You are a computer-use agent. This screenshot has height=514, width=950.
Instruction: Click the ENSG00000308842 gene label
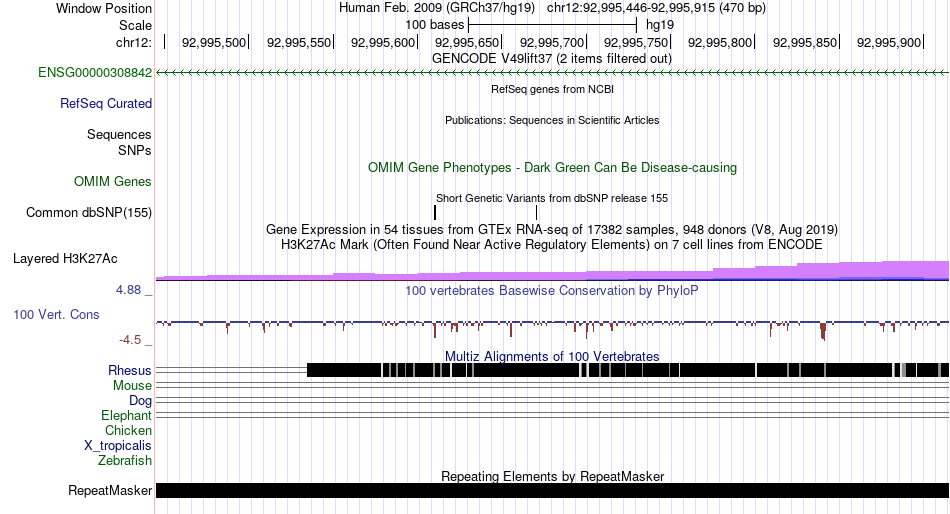[95, 73]
